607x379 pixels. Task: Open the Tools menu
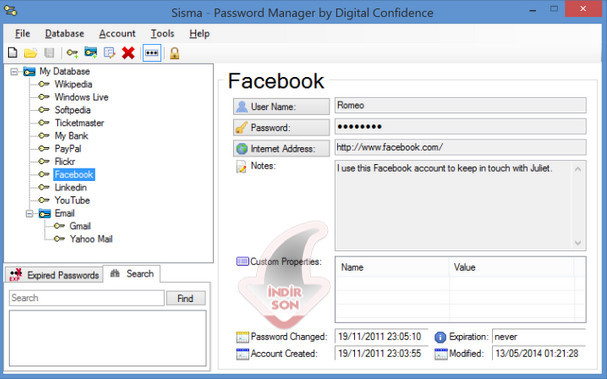point(163,34)
